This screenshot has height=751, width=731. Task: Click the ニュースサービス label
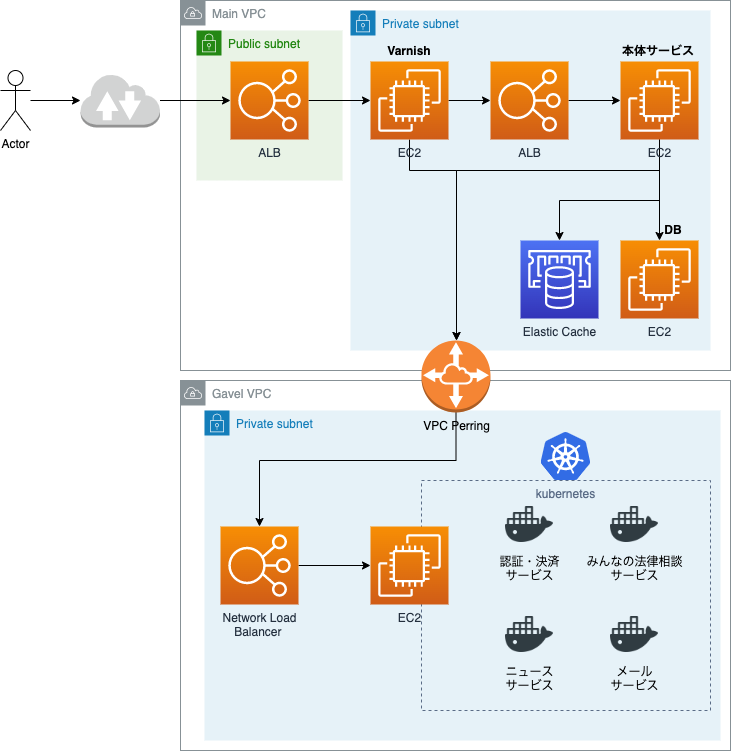click(x=529, y=678)
